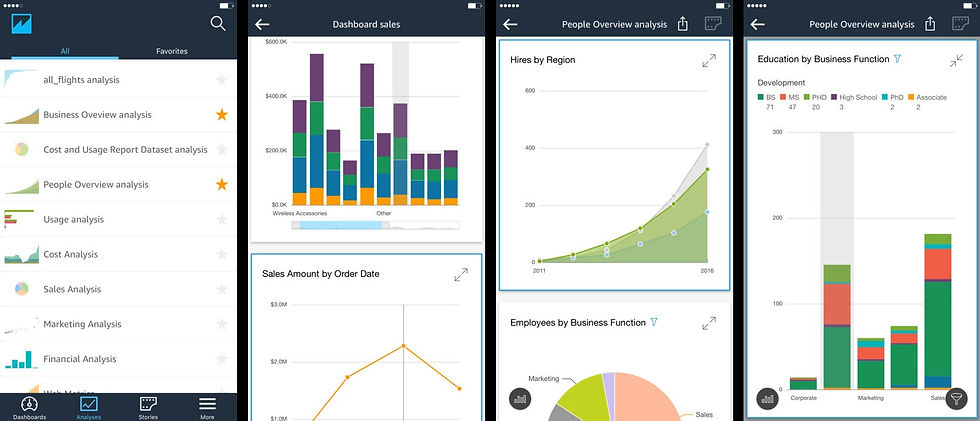This screenshot has height=421, width=980.
Task: Favorite the Financial Analysis star
Action: [221, 359]
